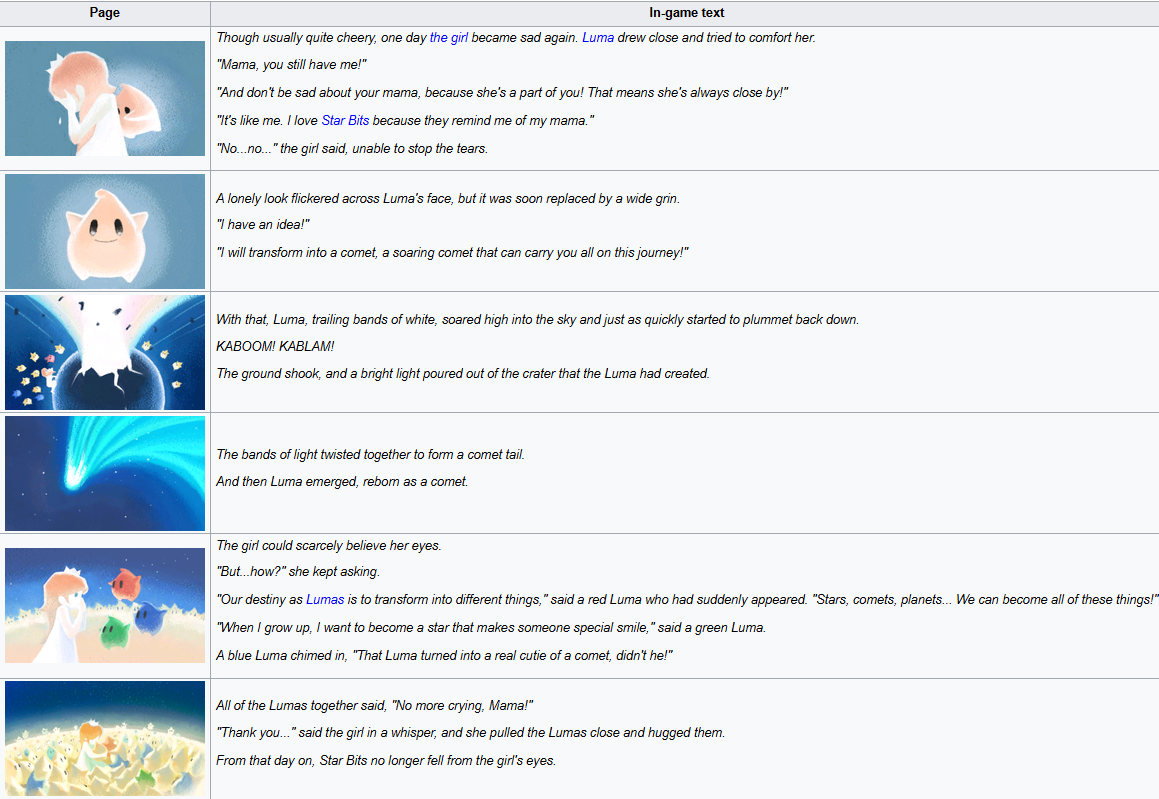Click 'And then Luma emerged, reborn as a comet.'
The image size is (1159, 799).
pyautogui.click(x=342, y=482)
